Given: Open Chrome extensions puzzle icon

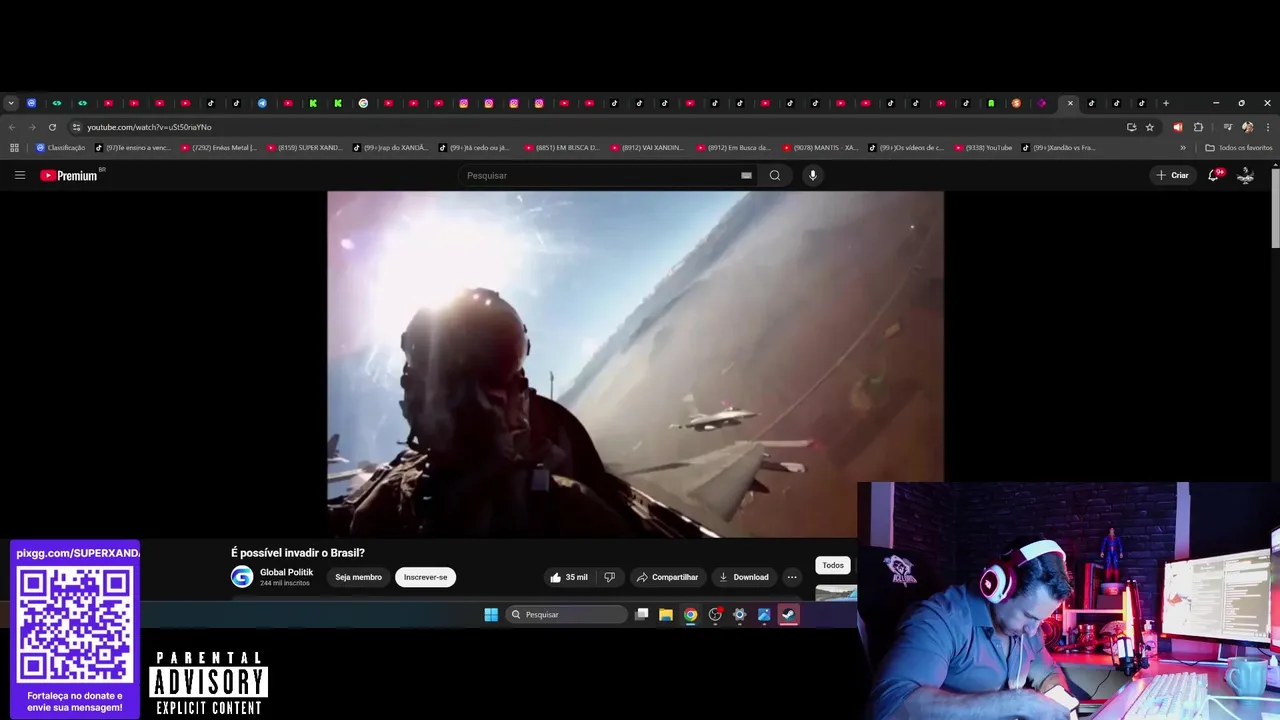Looking at the screenshot, I should click(1198, 127).
